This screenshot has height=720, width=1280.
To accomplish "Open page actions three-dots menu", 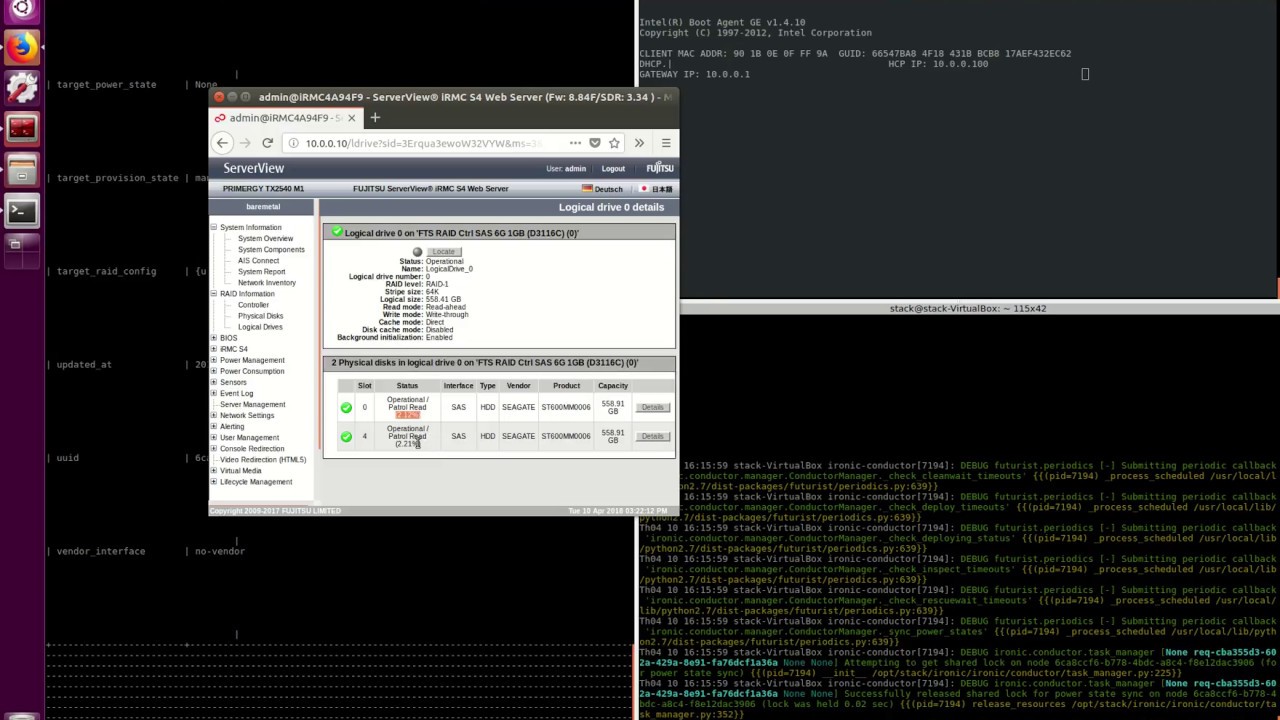I will point(575,143).
